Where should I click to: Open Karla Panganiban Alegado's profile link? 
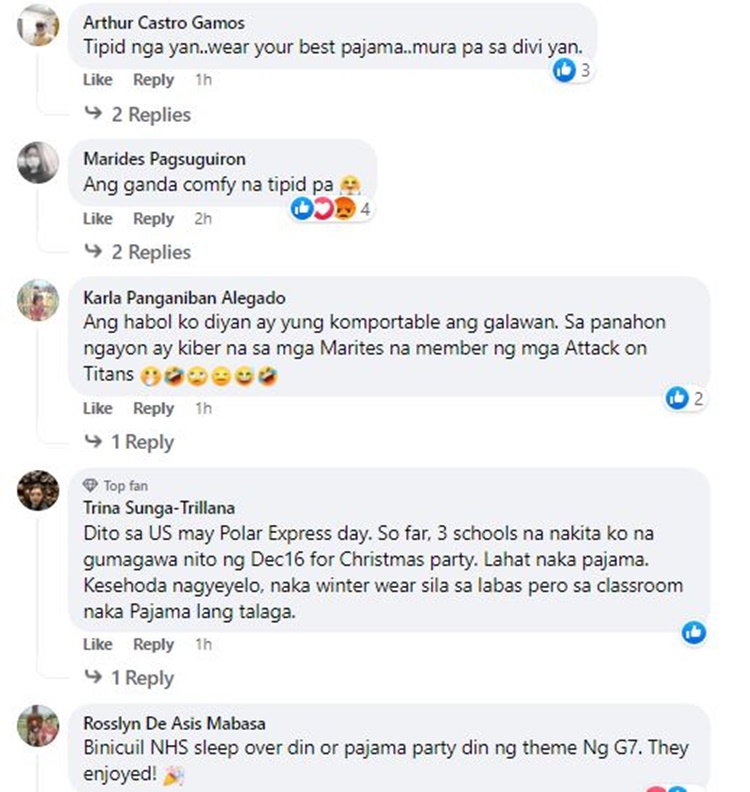click(x=184, y=298)
